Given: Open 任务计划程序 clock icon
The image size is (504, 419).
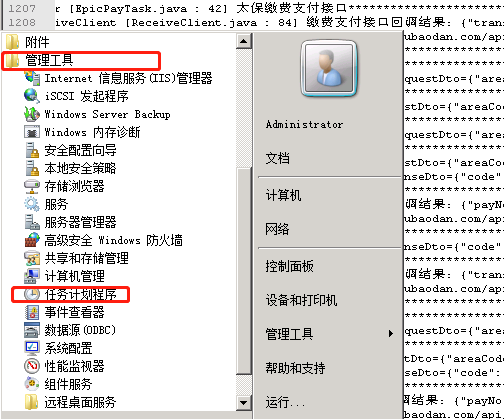Looking at the screenshot, I should coord(32,294).
